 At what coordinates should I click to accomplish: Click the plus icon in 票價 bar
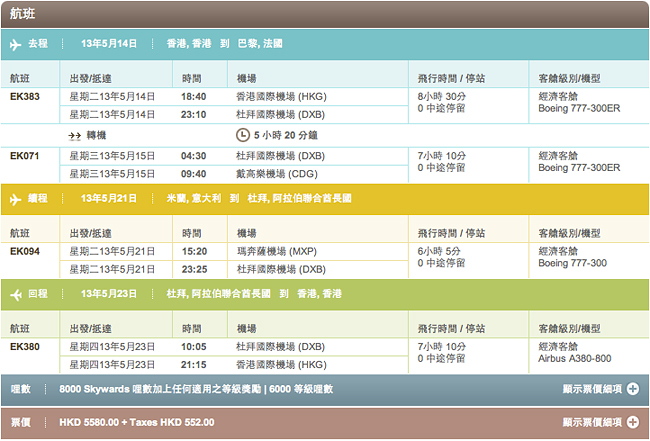[x=632, y=423]
